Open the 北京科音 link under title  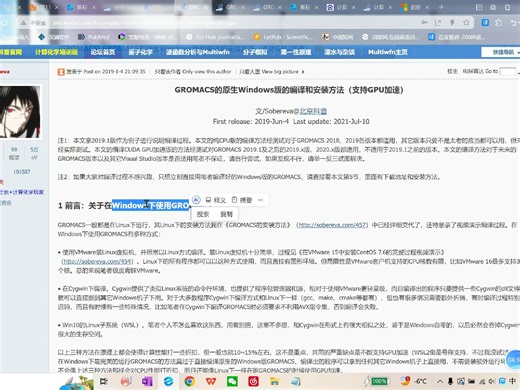(313, 111)
